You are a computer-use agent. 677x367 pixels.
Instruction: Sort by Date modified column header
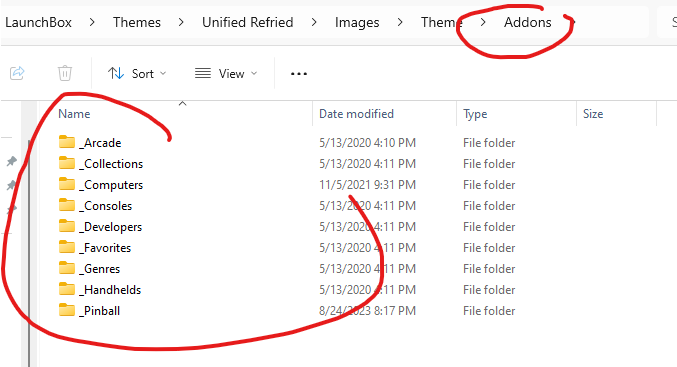(356, 114)
